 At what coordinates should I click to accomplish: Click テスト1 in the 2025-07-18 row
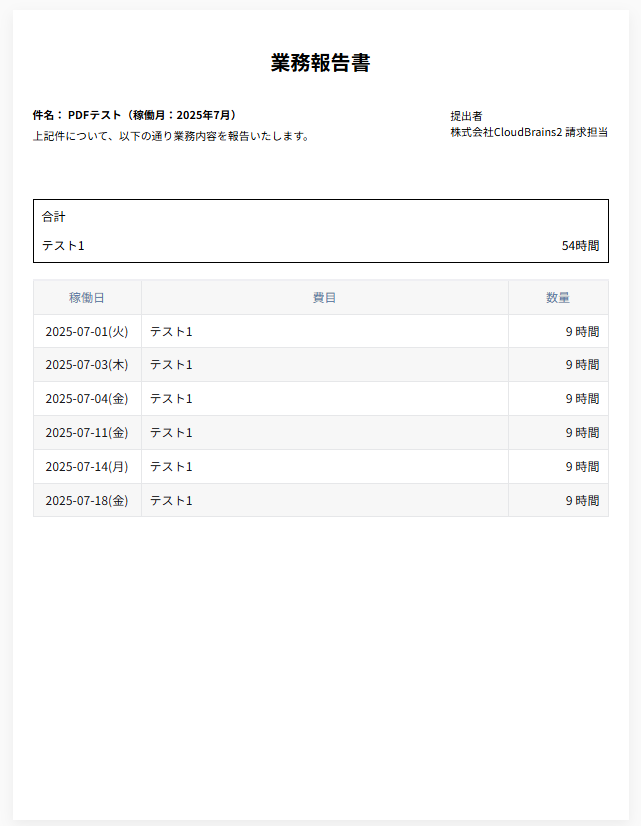coord(171,500)
